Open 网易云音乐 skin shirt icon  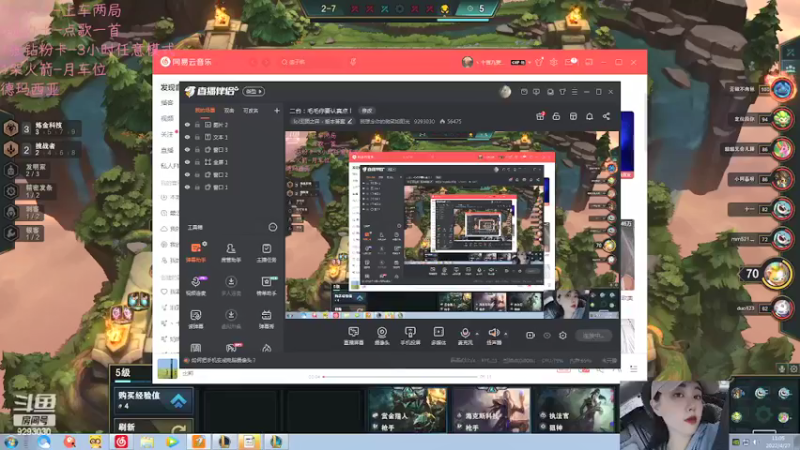click(539, 62)
